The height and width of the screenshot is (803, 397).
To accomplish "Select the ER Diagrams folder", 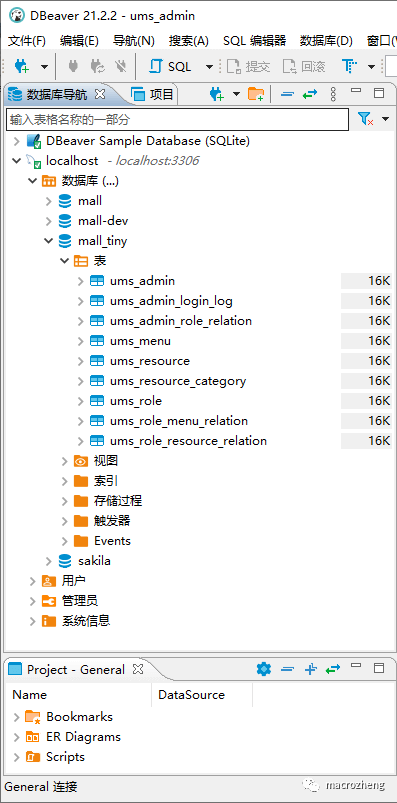I will point(83,737).
